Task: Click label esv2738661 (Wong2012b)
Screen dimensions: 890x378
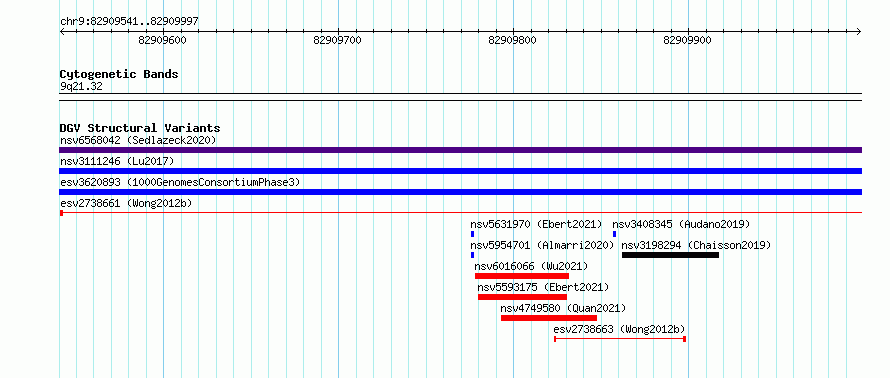Action: (x=127, y=203)
